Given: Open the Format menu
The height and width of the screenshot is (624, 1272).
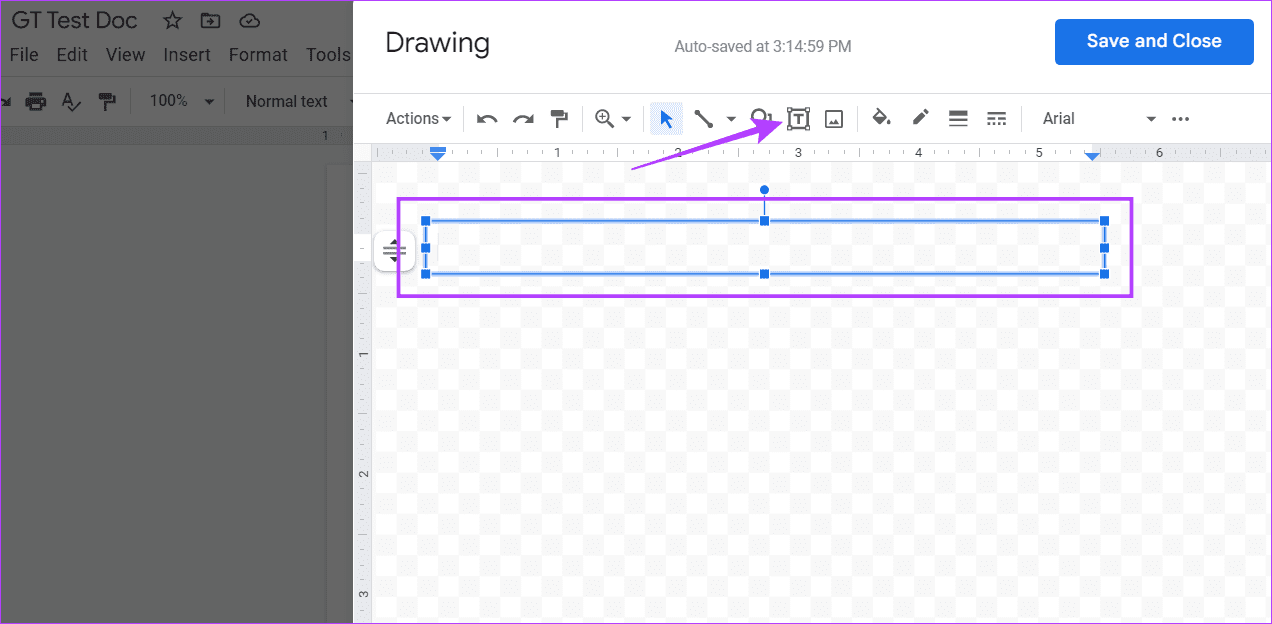Looking at the screenshot, I should 258,55.
